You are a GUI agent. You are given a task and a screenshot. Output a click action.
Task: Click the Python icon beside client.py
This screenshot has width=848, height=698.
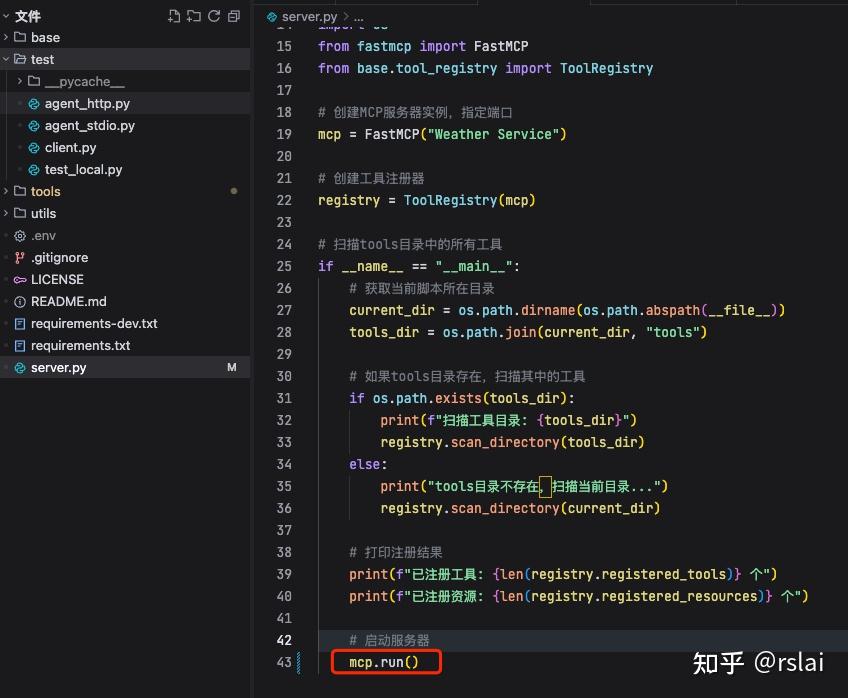pos(34,148)
